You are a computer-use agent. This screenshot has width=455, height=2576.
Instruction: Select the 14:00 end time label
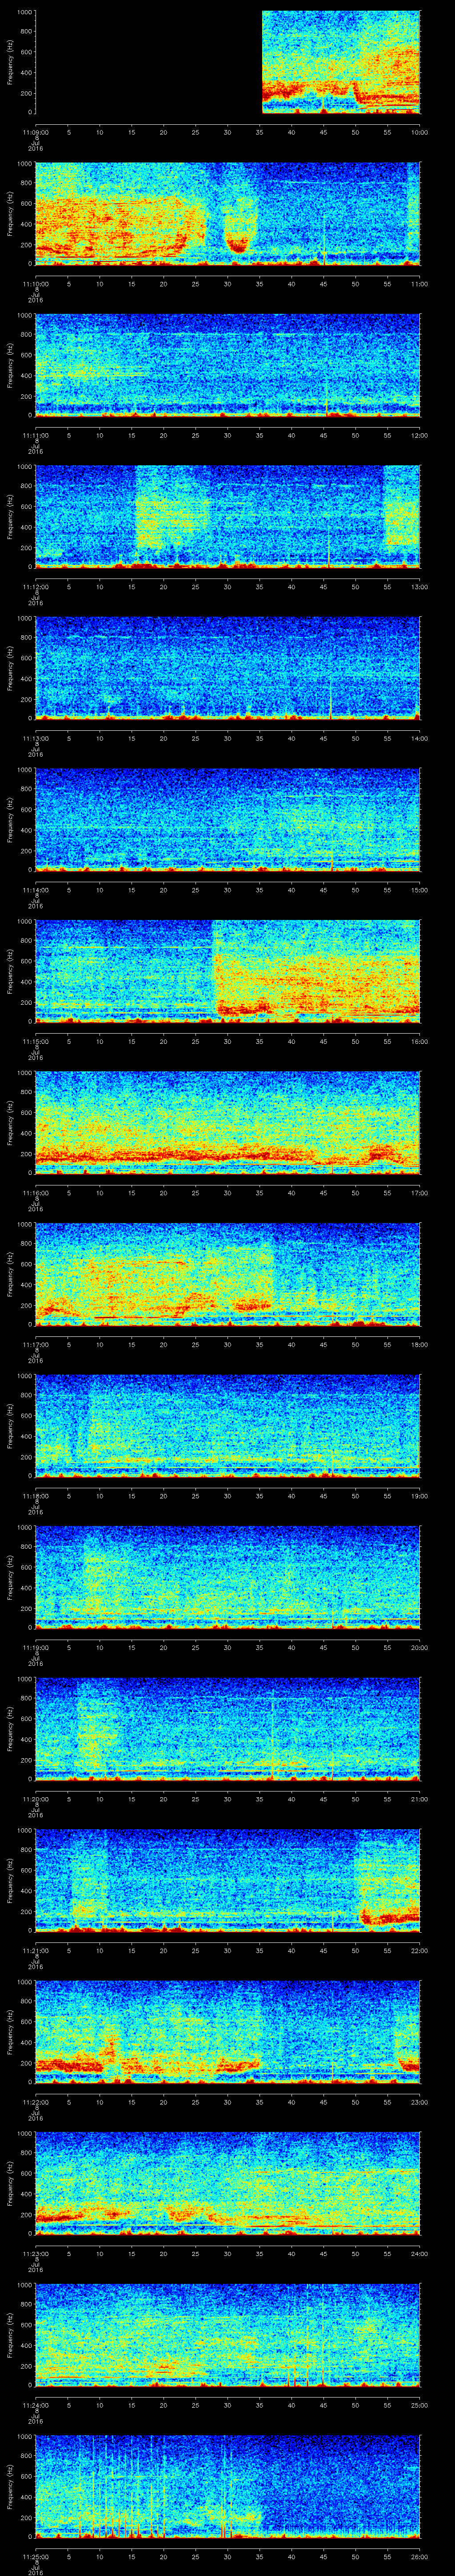click(x=420, y=738)
